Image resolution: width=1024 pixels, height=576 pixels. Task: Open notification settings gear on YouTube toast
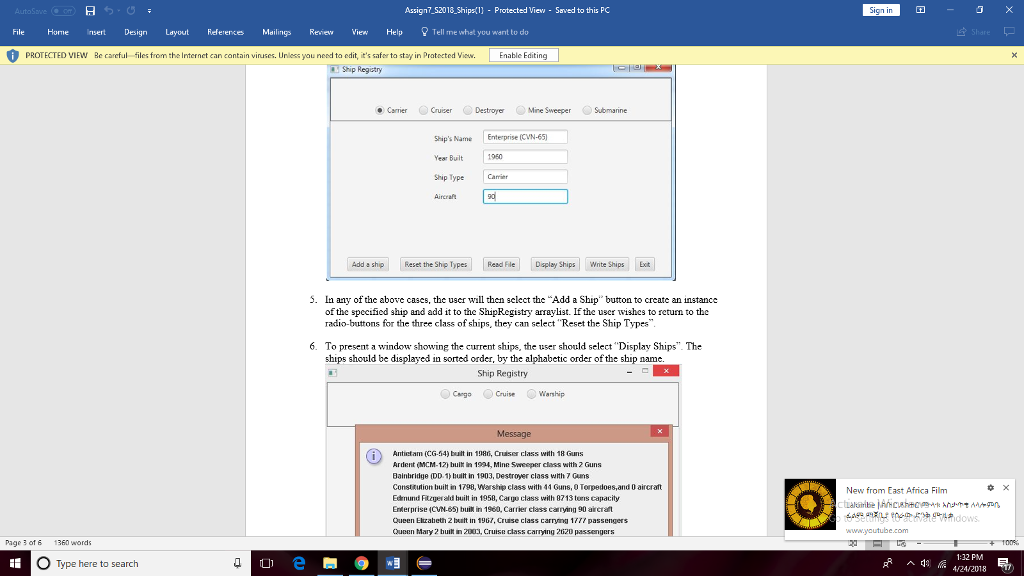(992, 487)
